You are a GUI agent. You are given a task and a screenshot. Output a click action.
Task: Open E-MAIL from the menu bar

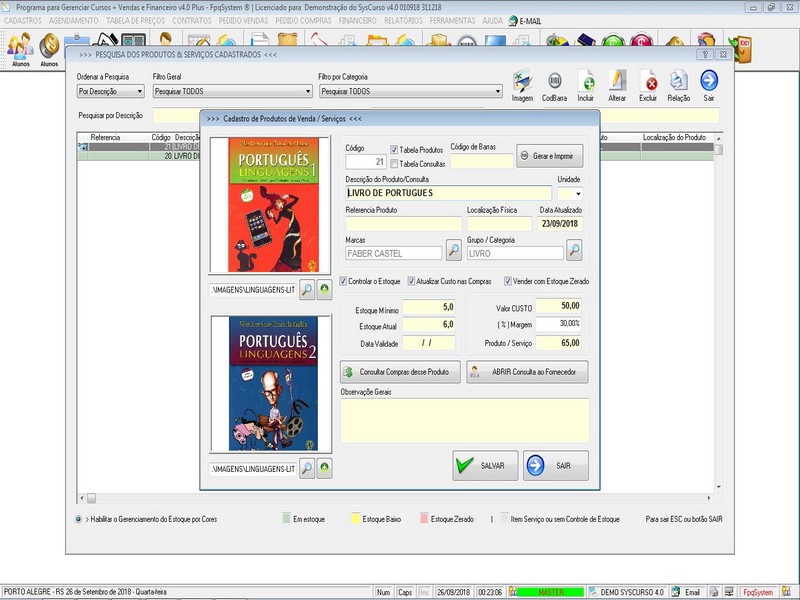pyautogui.click(x=525, y=21)
